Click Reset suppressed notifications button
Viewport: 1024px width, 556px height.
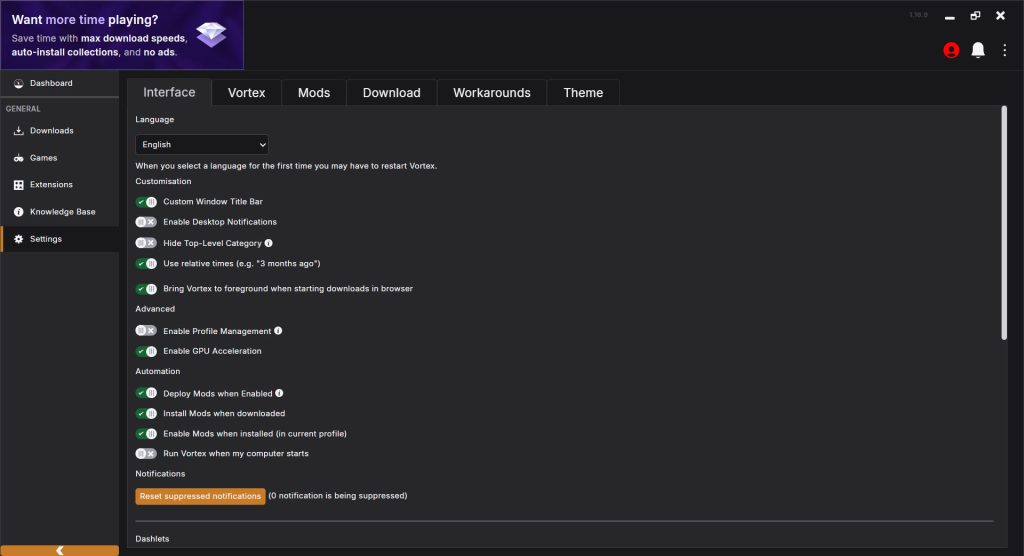(200, 497)
